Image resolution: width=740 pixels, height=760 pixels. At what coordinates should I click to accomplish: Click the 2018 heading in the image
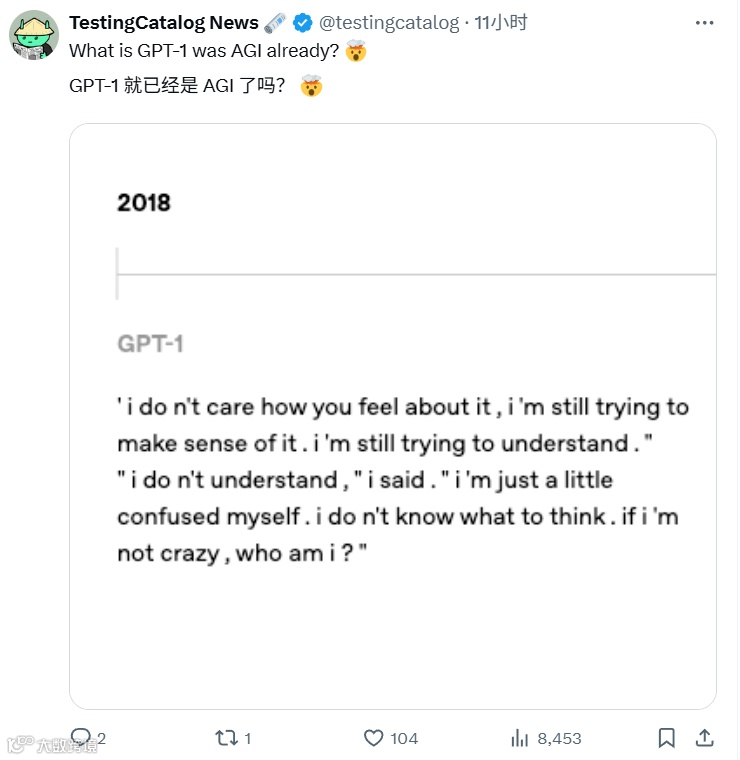tap(144, 203)
